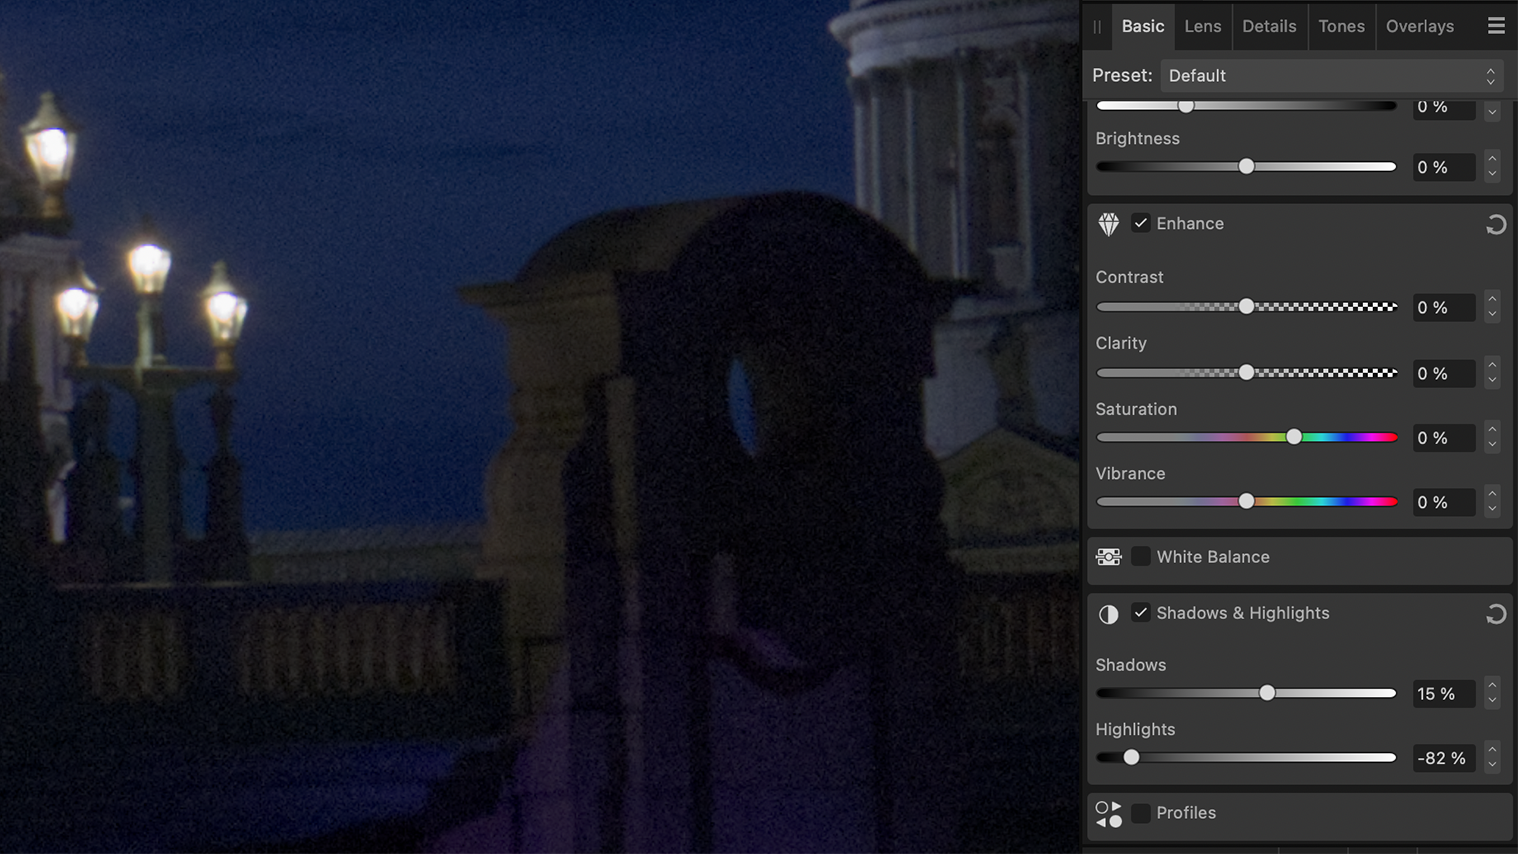1518x854 pixels.
Task: Click the Highlights stepper arrows
Action: pyautogui.click(x=1492, y=757)
